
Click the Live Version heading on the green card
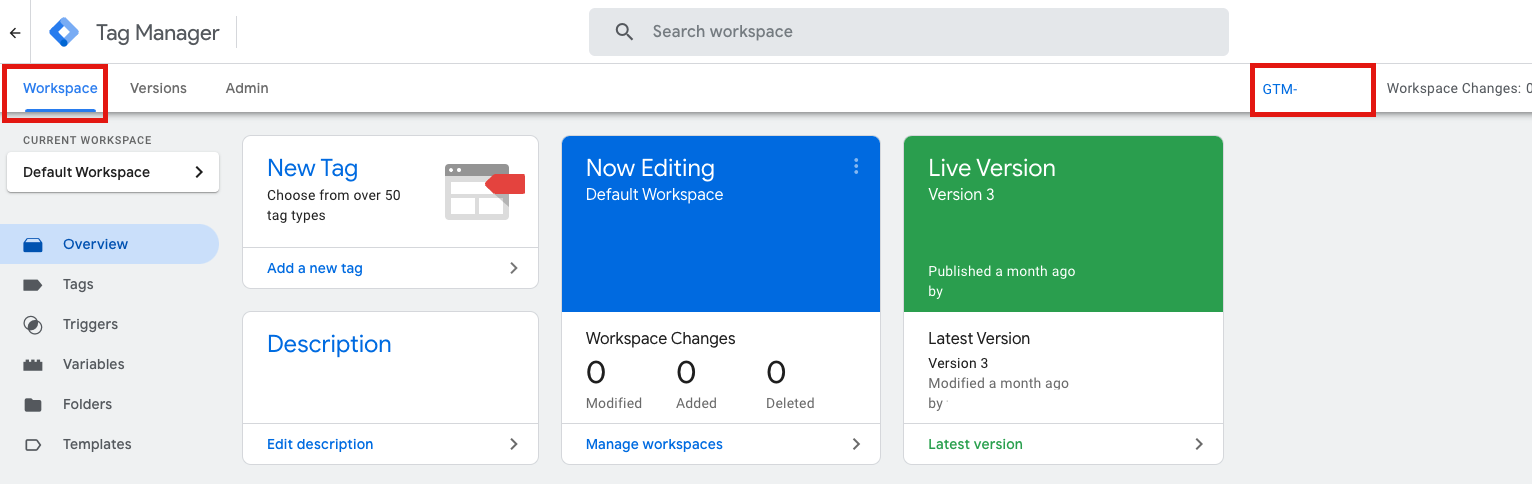pos(992,168)
